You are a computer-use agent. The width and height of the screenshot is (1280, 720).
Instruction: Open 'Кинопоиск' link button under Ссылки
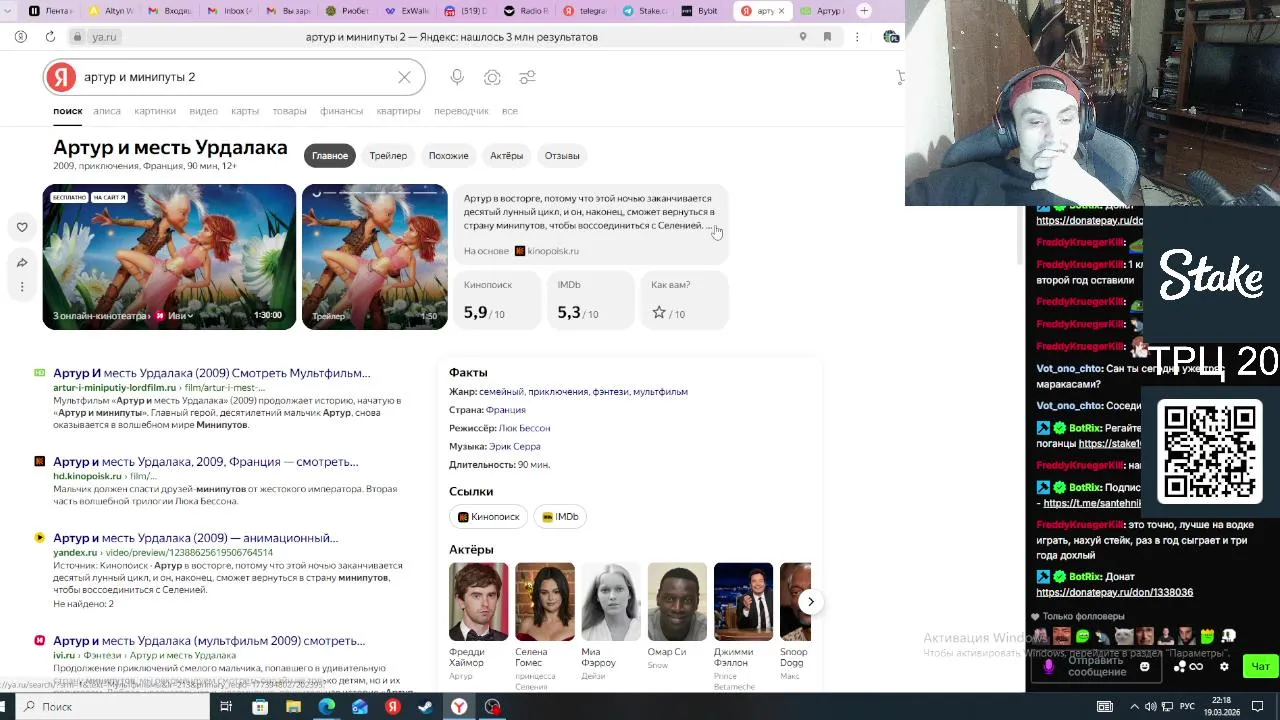(x=489, y=517)
